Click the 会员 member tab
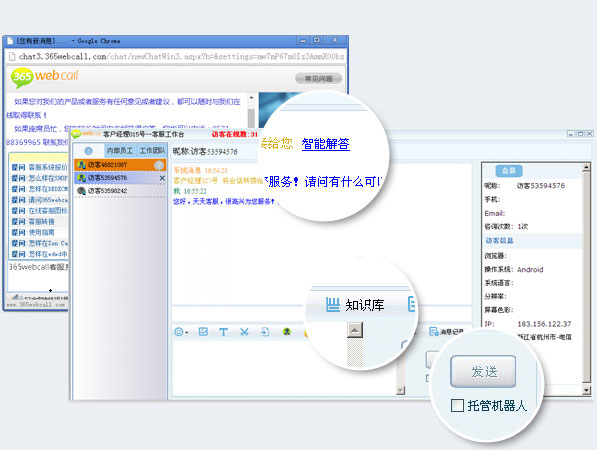The height and width of the screenshot is (450, 597). (509, 171)
